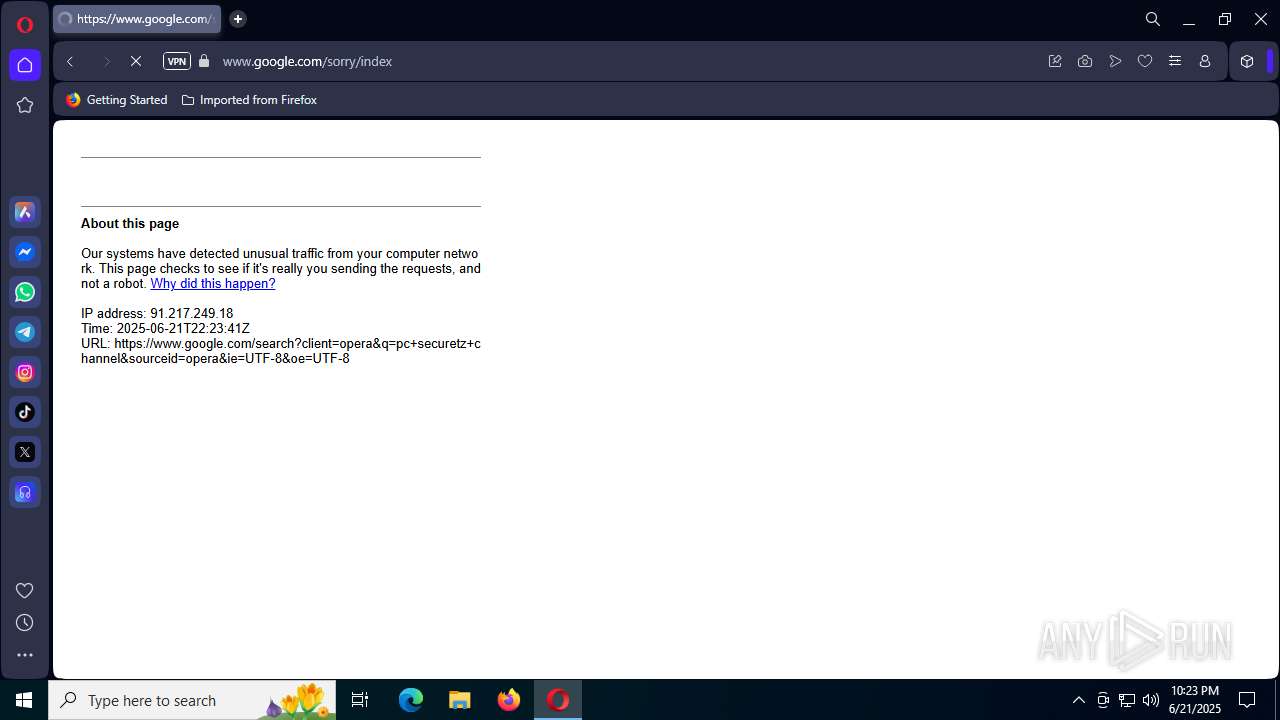This screenshot has height=720, width=1280.
Task: Toggle the VPN badge
Action: click(177, 61)
